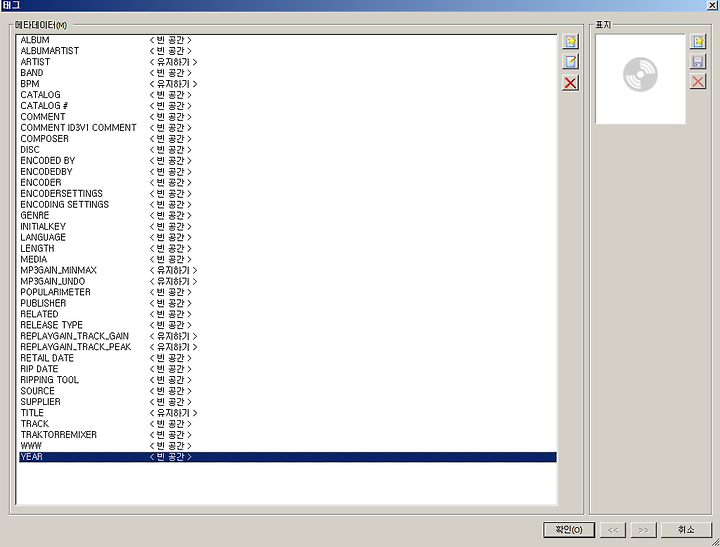720x547 pixels.
Task: Select the CATALOG # row
Action: (x=288, y=106)
